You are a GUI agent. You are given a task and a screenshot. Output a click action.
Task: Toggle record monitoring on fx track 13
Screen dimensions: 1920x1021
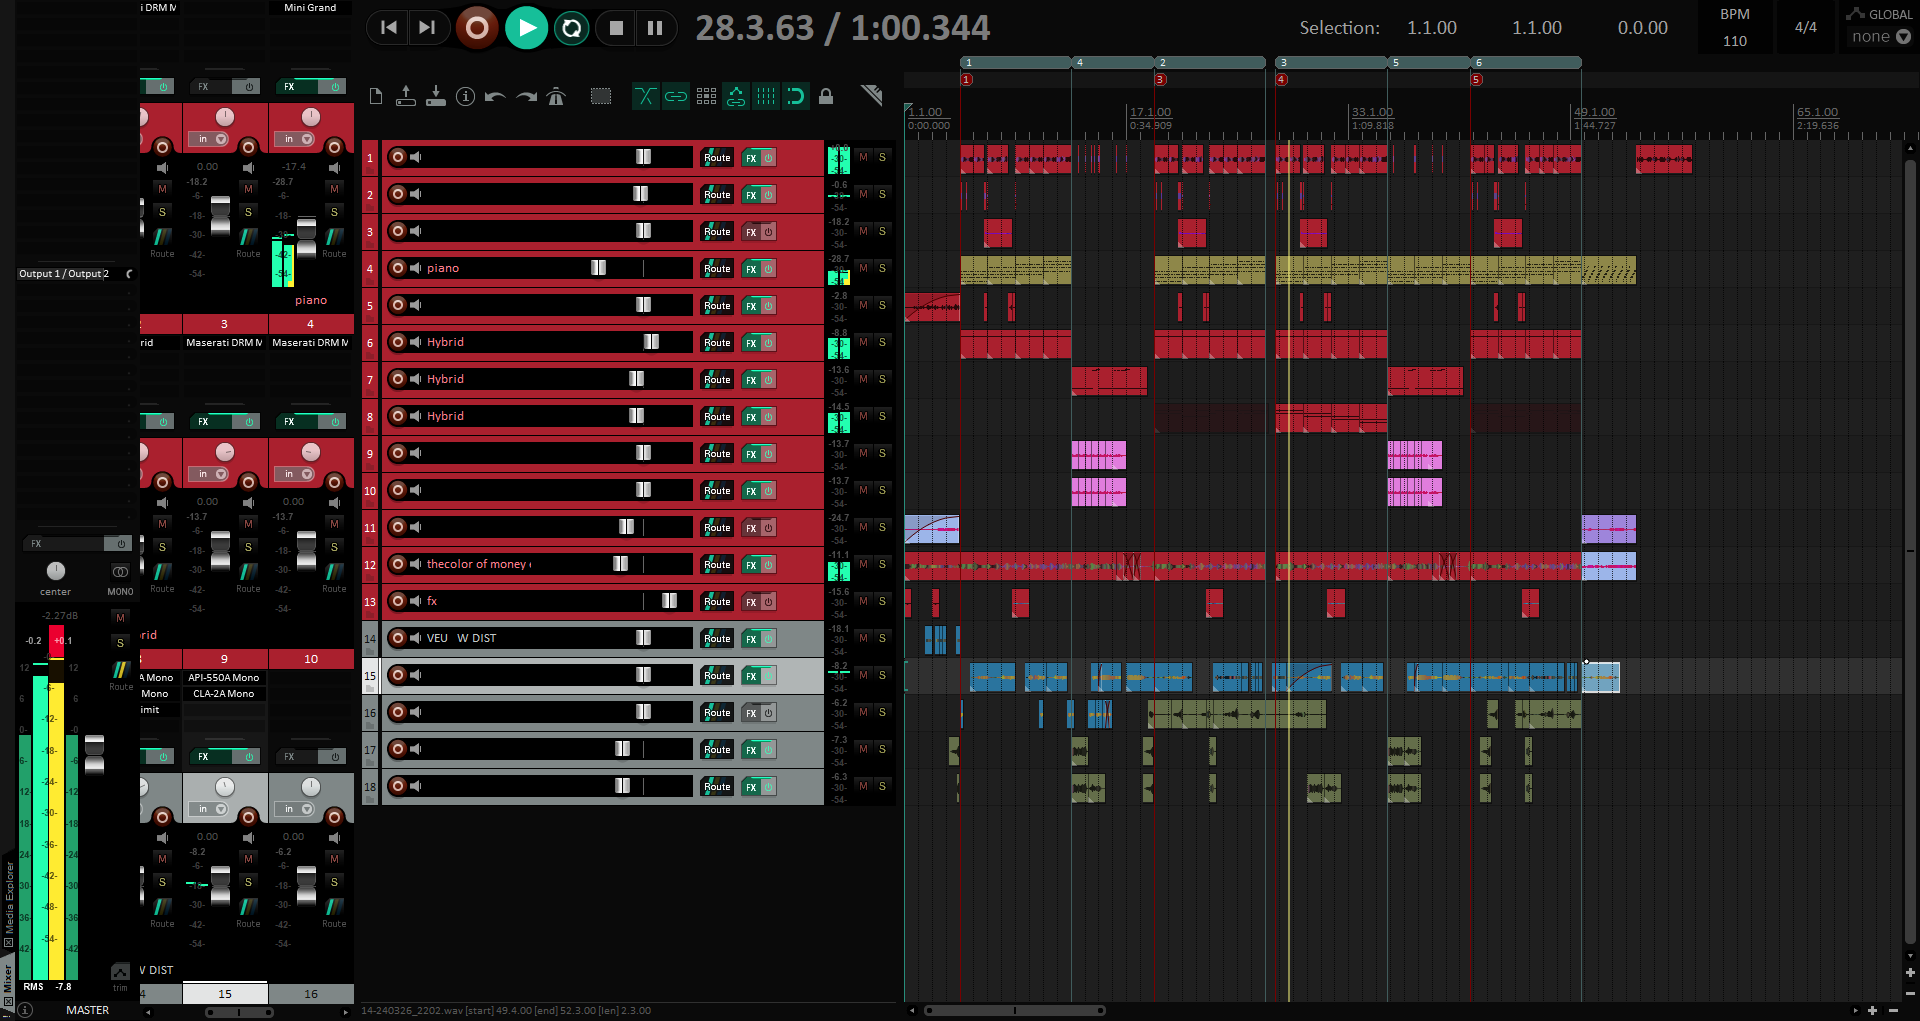416,601
